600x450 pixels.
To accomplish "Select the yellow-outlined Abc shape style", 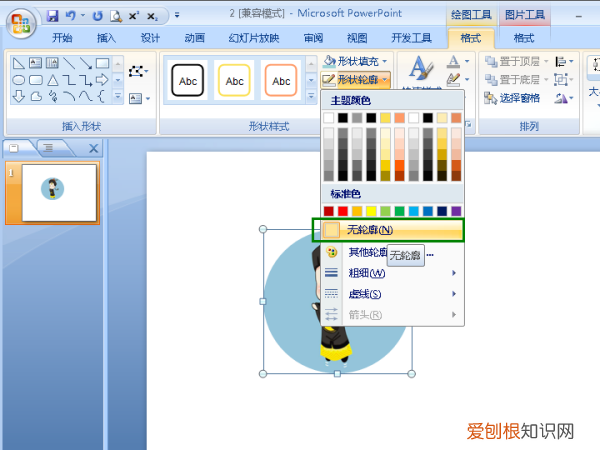I will point(235,80).
